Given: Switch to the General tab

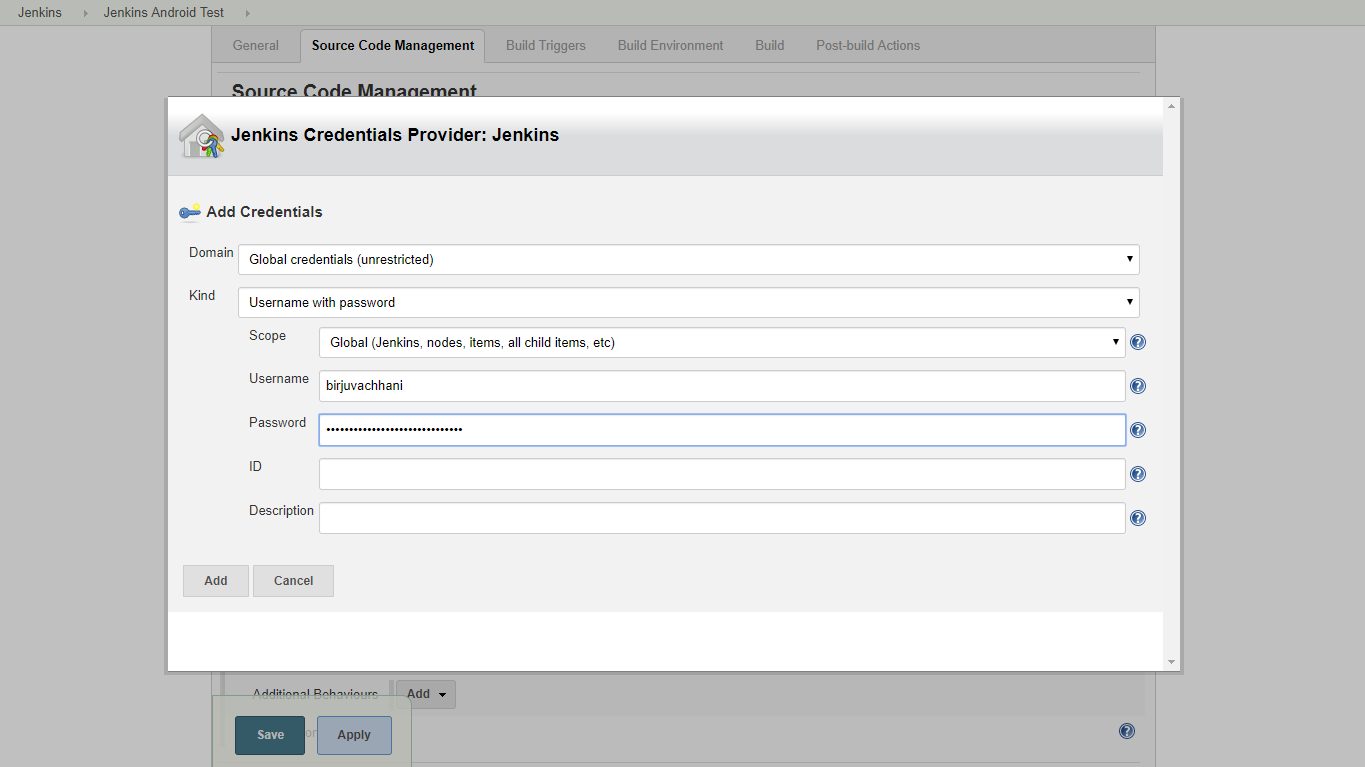Looking at the screenshot, I should click(x=255, y=45).
